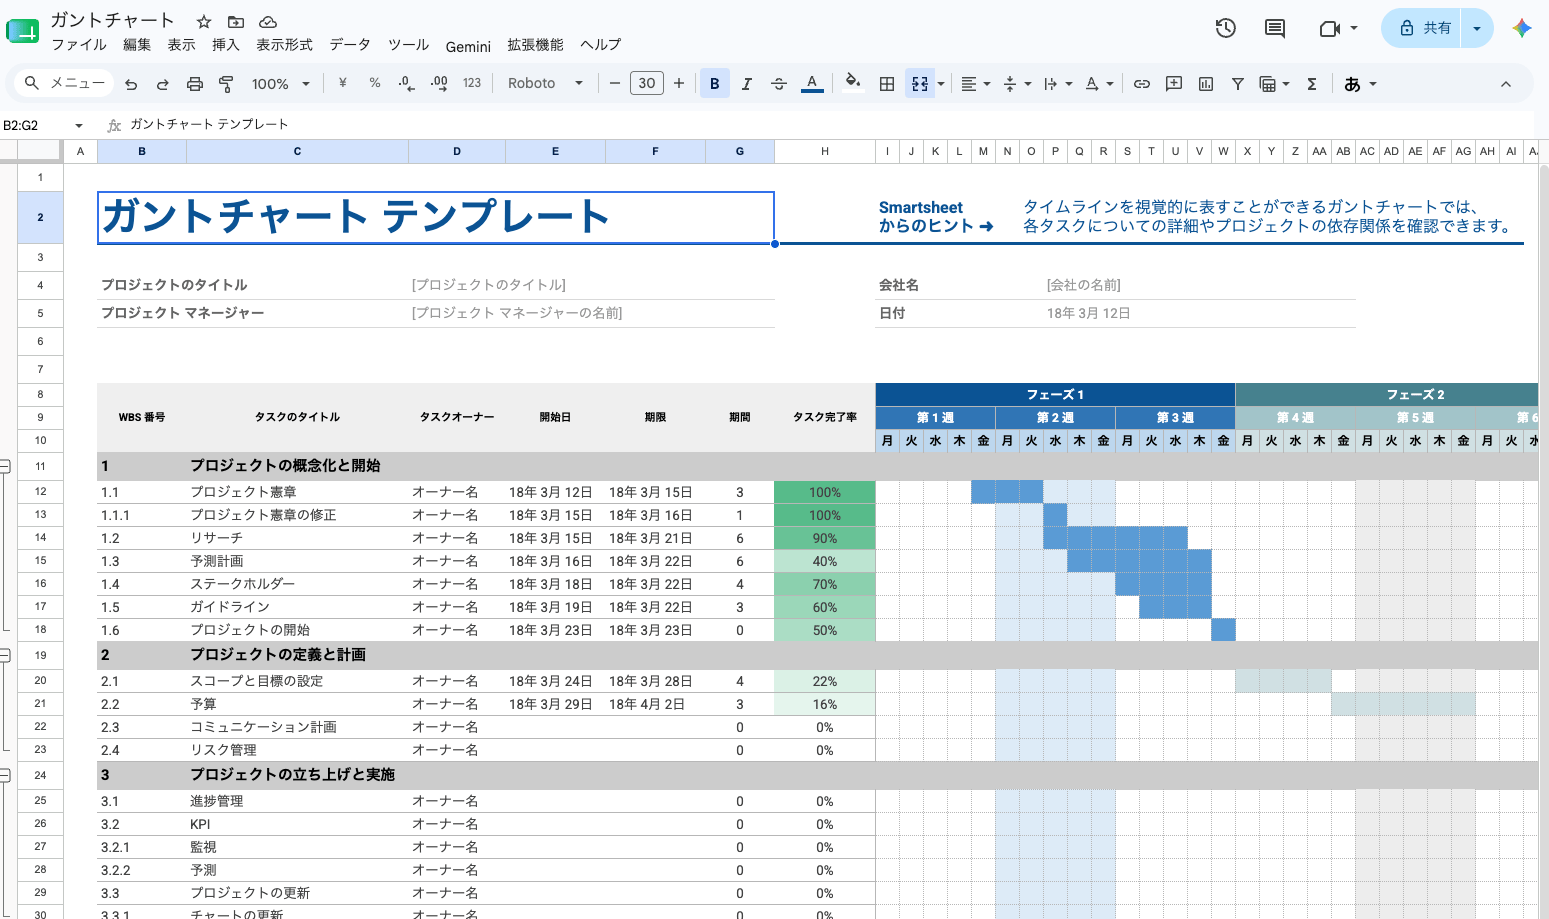Open the functions sigma menu
The width and height of the screenshot is (1549, 919).
click(x=1312, y=84)
